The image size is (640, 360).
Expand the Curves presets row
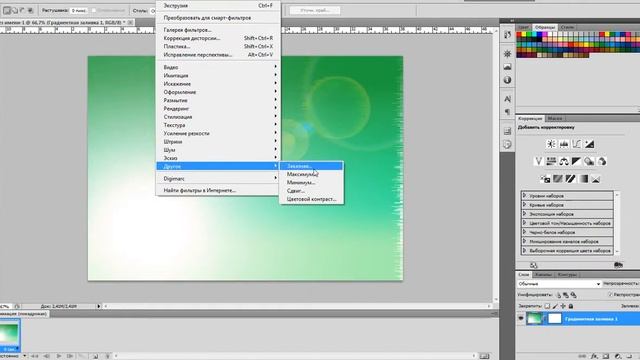tap(567, 205)
